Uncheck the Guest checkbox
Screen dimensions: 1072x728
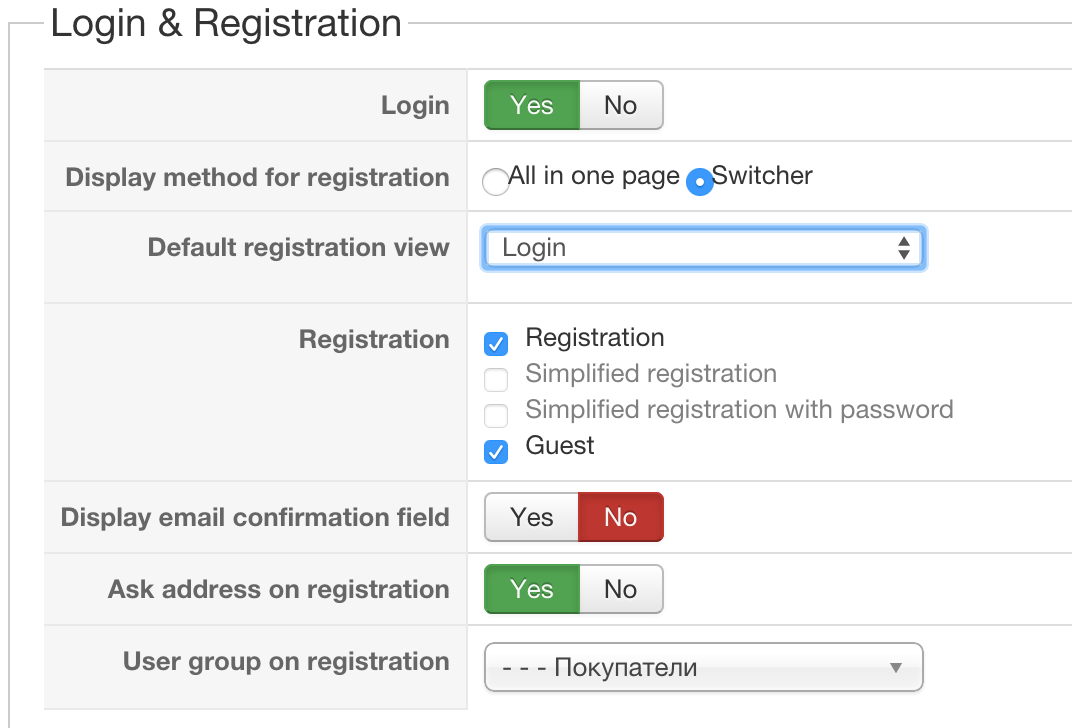496,452
